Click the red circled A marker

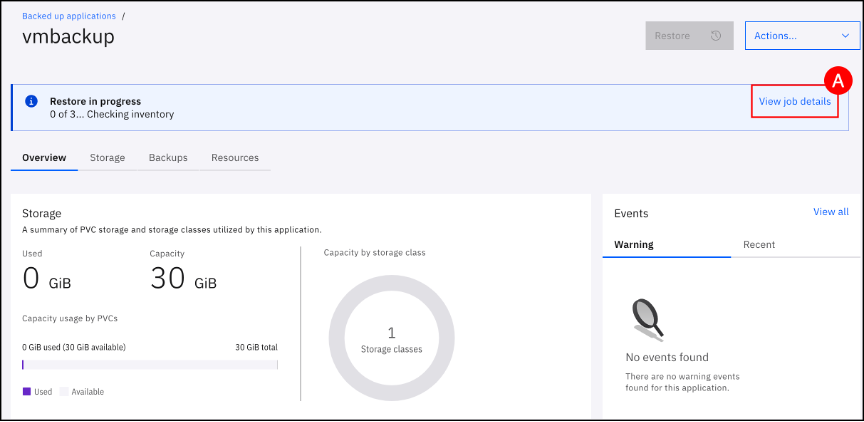(836, 80)
